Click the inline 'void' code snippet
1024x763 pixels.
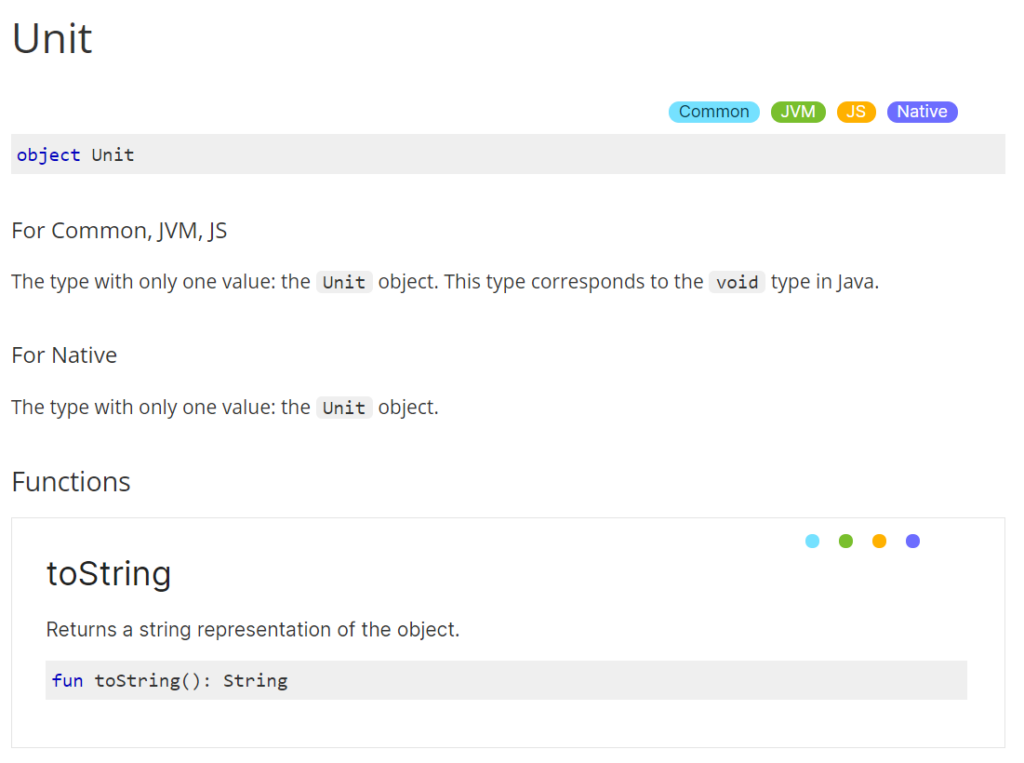737,282
